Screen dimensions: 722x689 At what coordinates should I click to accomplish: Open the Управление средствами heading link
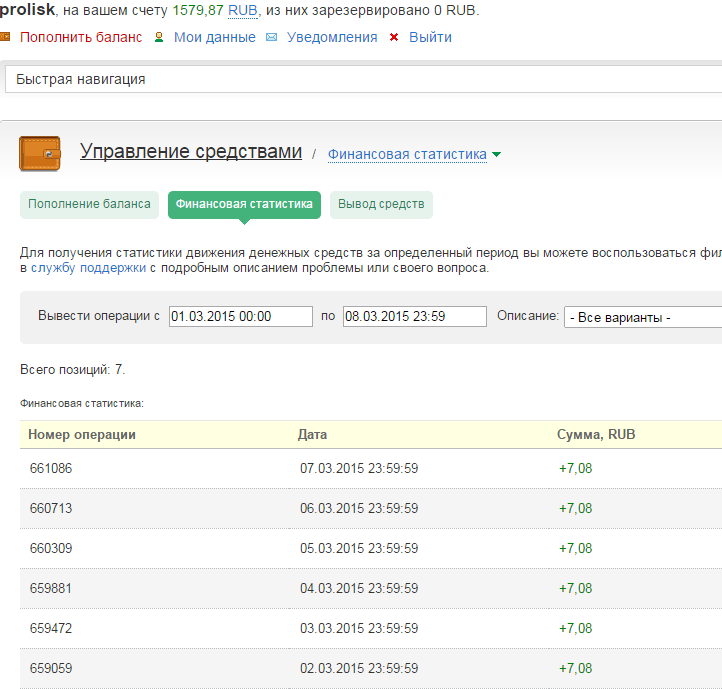[191, 151]
